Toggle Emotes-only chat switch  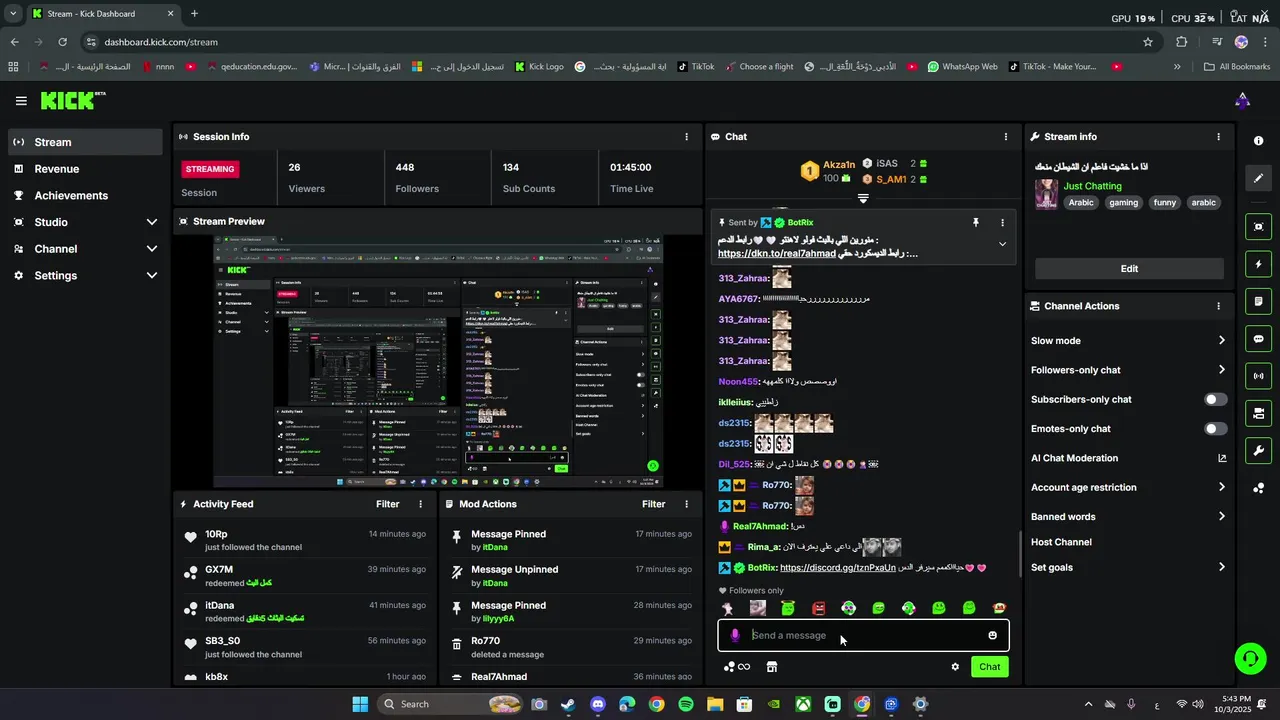pos(1215,429)
